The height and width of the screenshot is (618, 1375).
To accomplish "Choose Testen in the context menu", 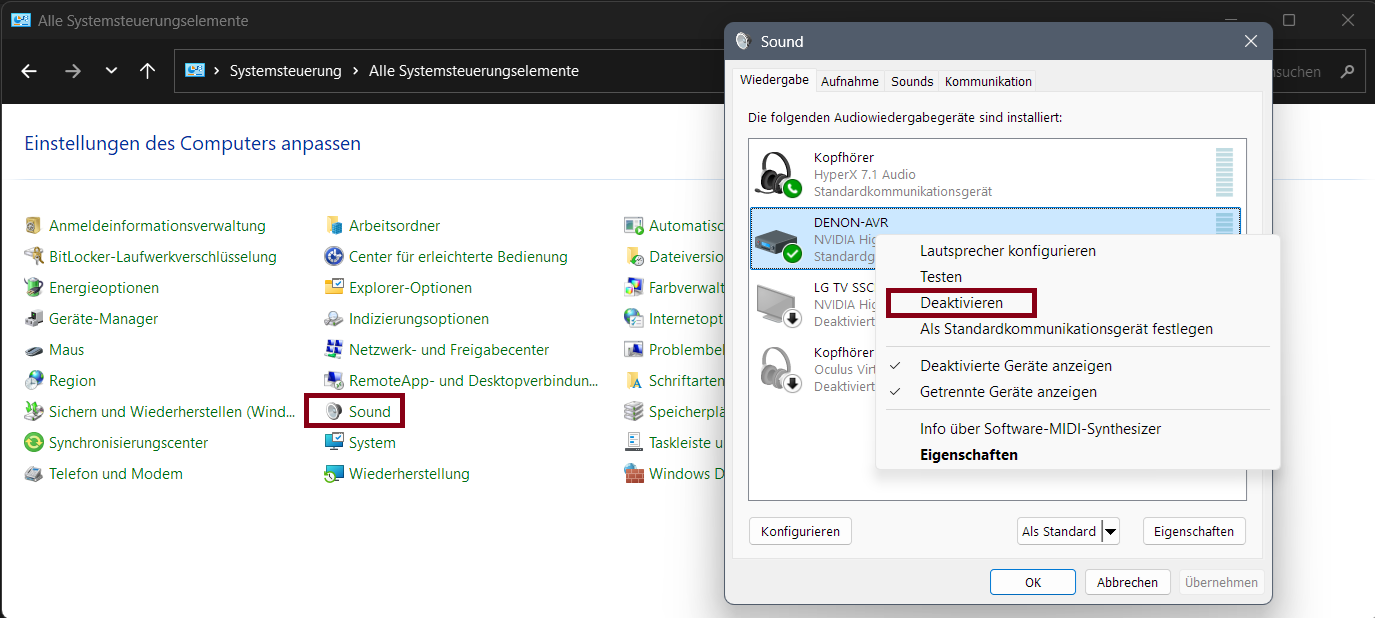I will coord(1077,277).
